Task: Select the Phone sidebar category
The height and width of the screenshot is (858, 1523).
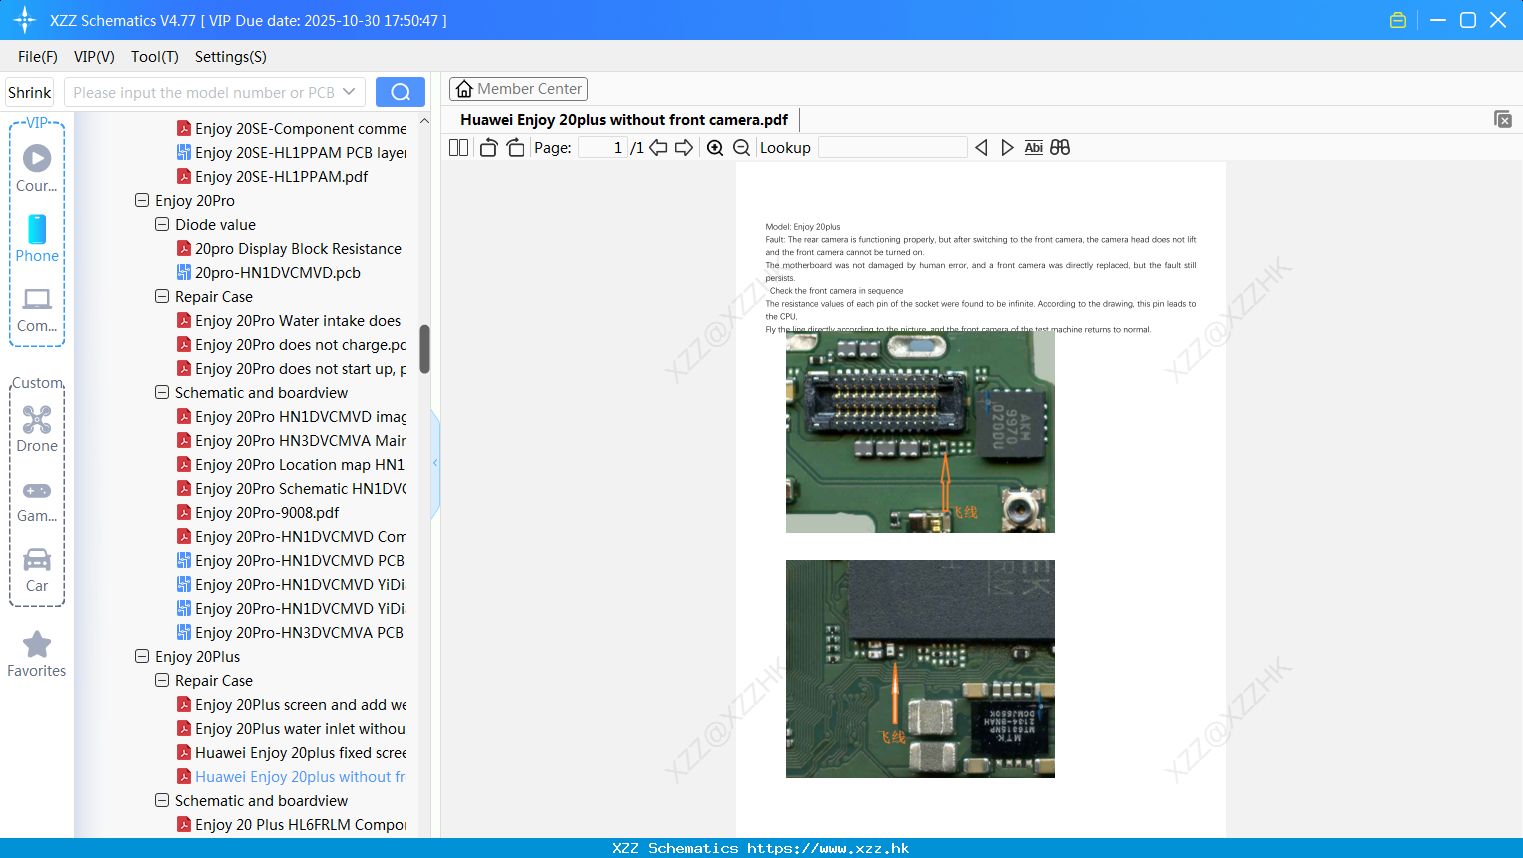Action: [x=37, y=239]
